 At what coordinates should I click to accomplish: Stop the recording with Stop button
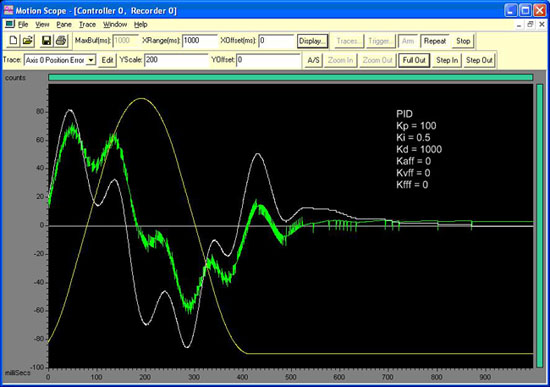click(x=463, y=41)
